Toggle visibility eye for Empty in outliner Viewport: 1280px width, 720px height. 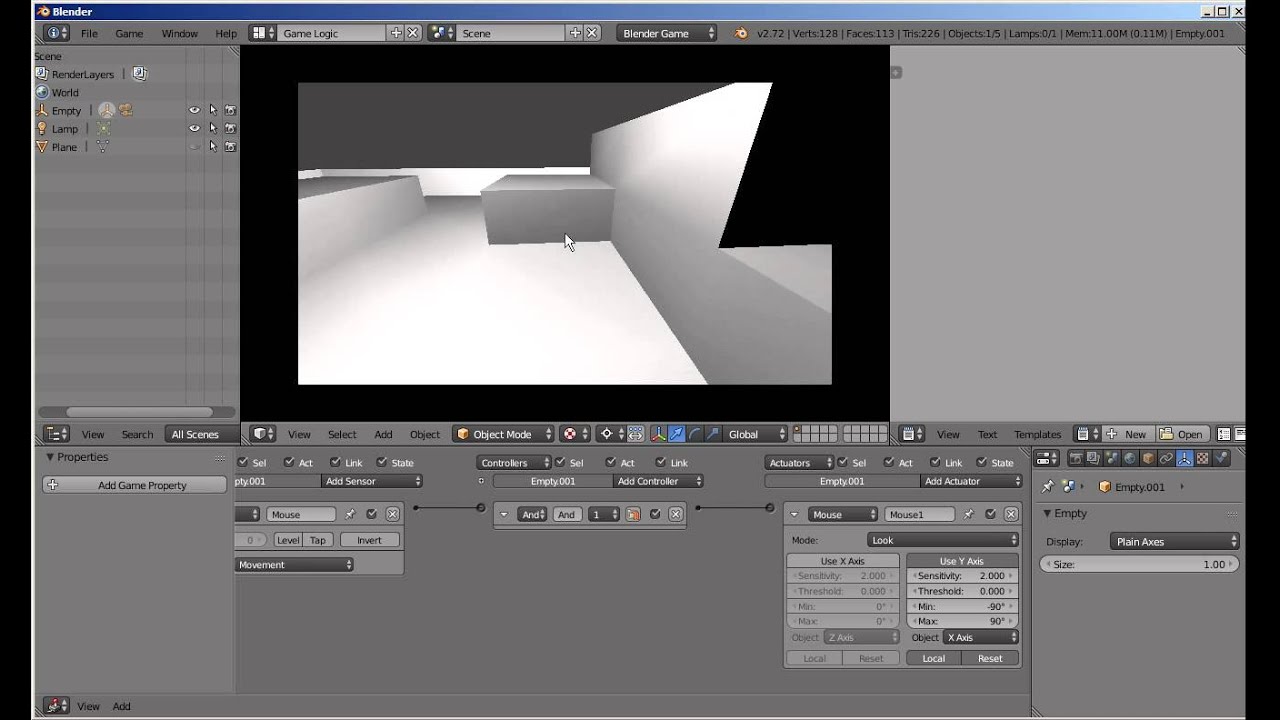pyautogui.click(x=194, y=110)
